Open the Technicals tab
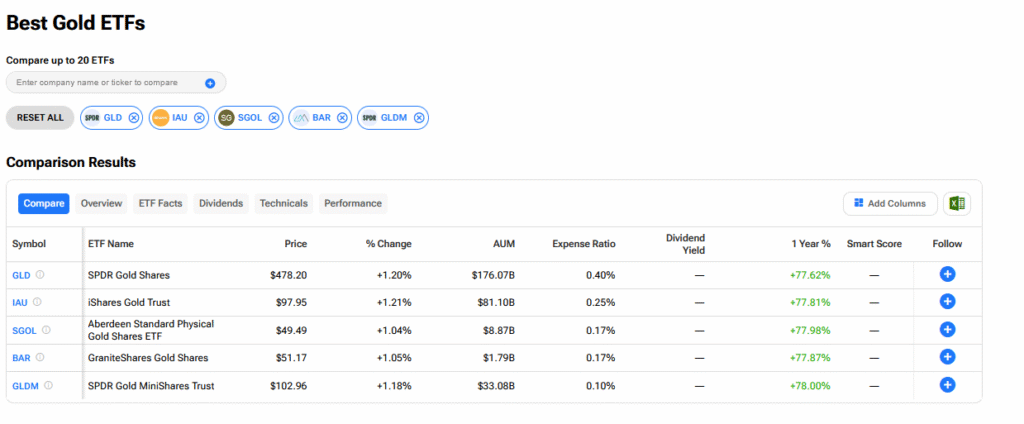This screenshot has height=424, width=1024. pos(283,203)
